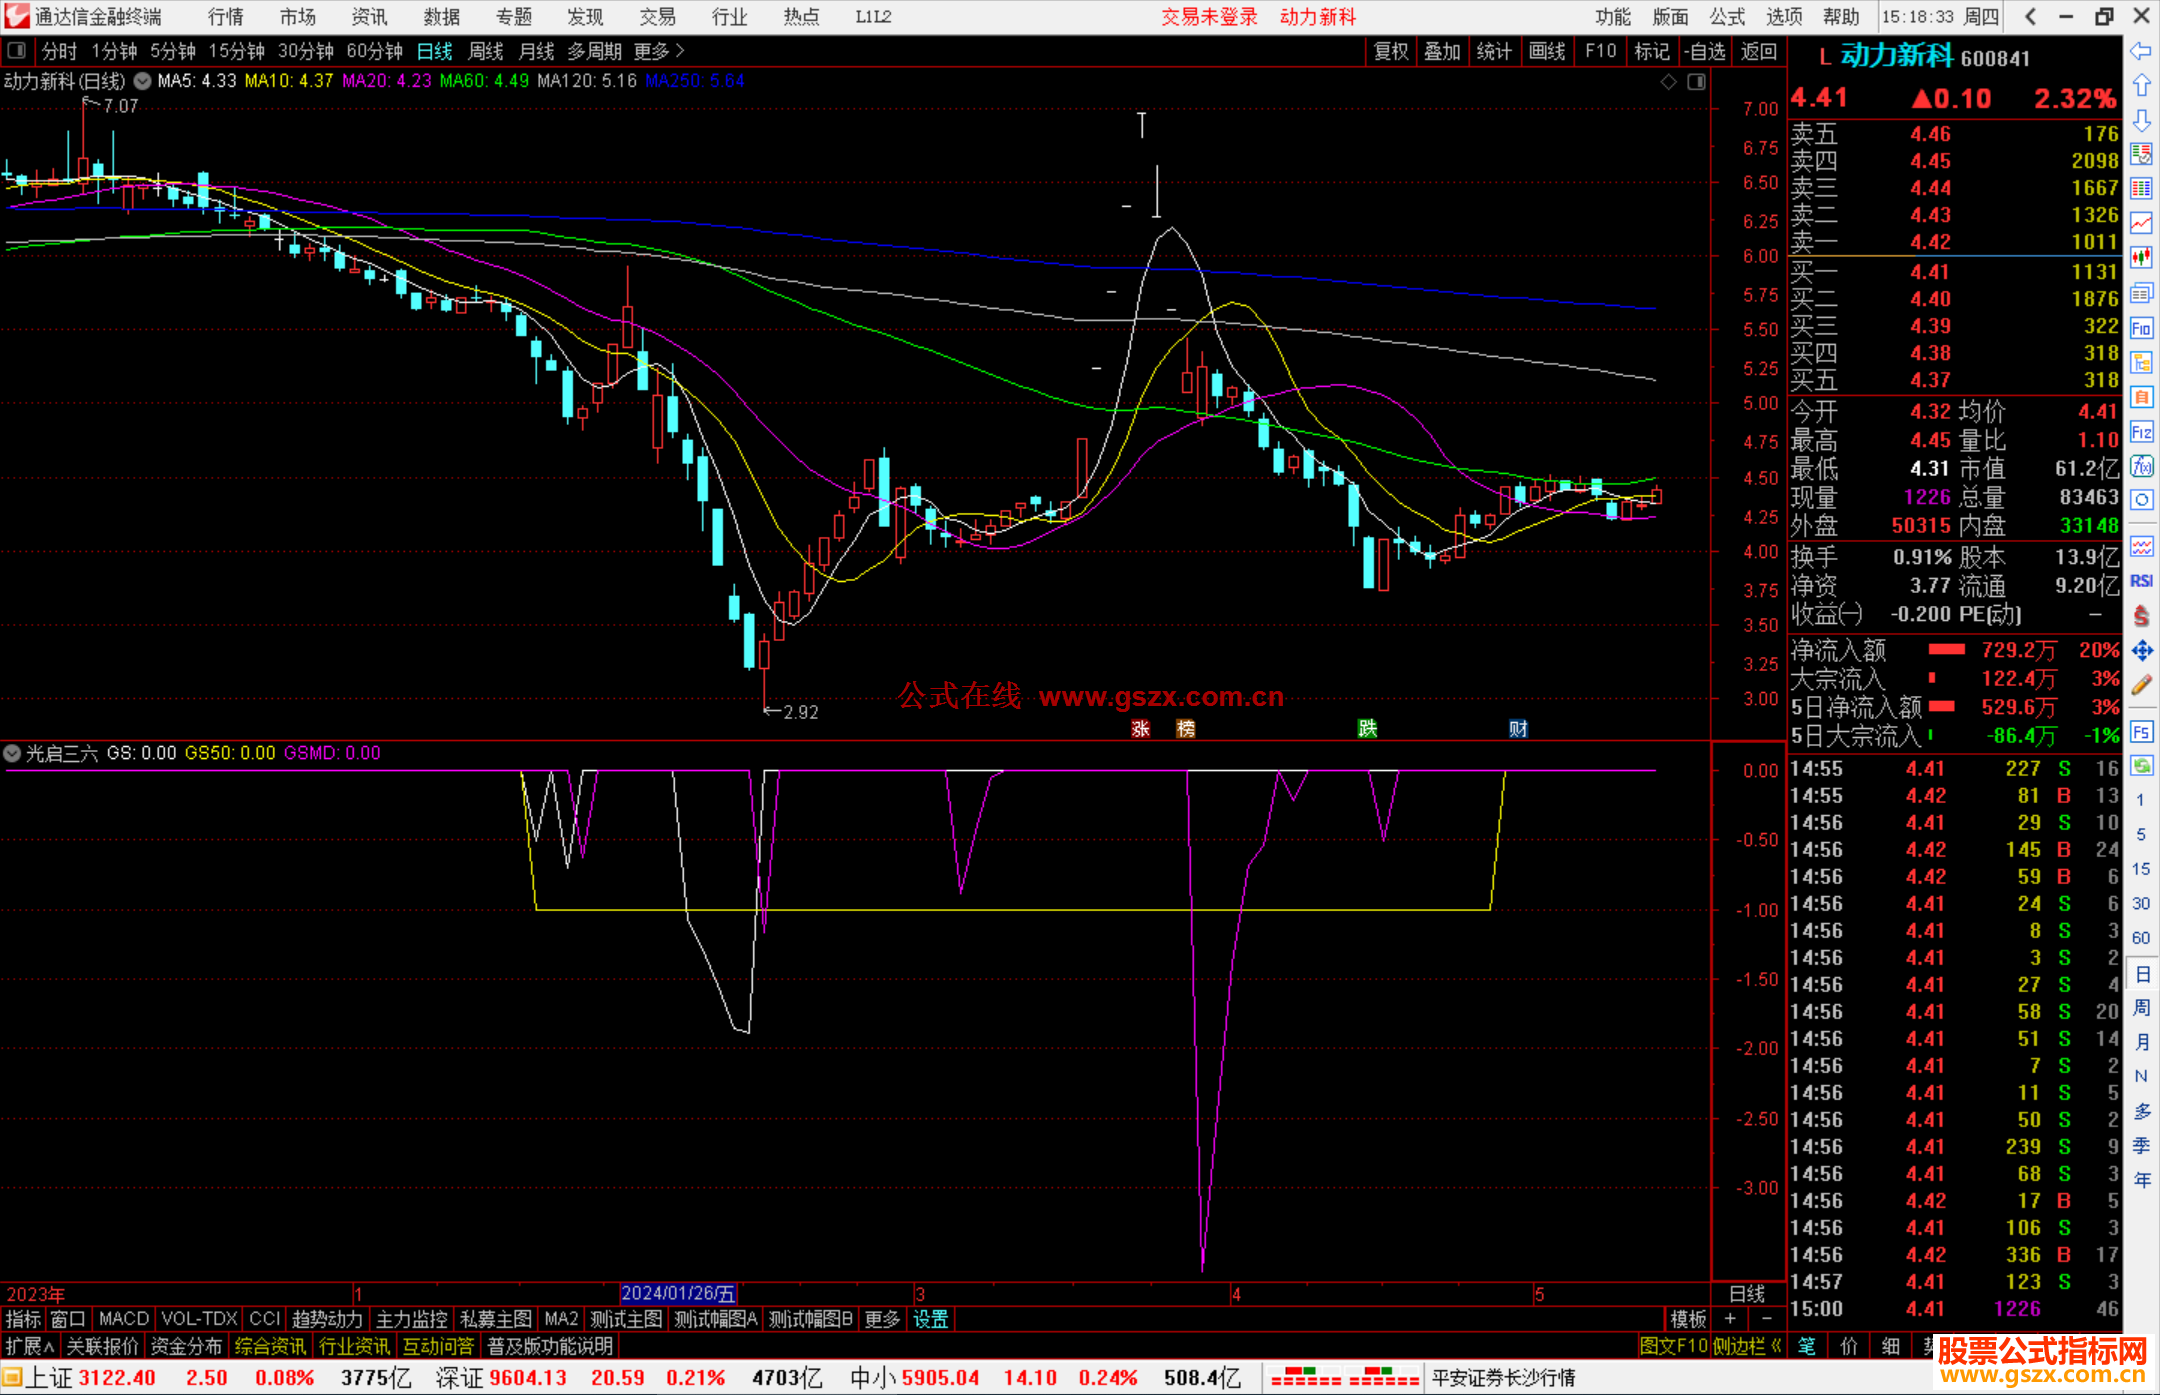Toggle panel layout square at top-left
The image size is (2160, 1395).
(17, 51)
